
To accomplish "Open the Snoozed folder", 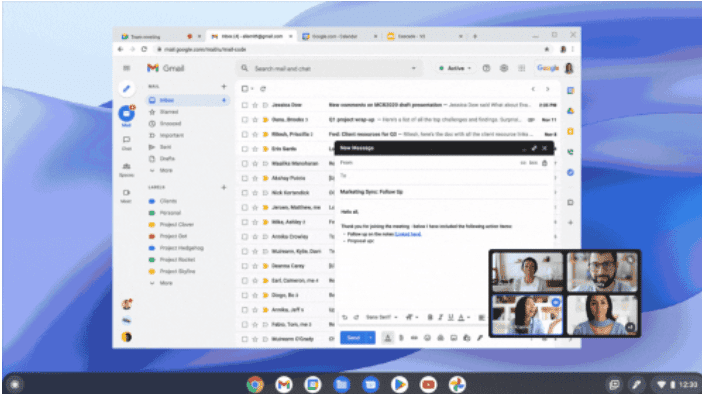I will coord(170,124).
